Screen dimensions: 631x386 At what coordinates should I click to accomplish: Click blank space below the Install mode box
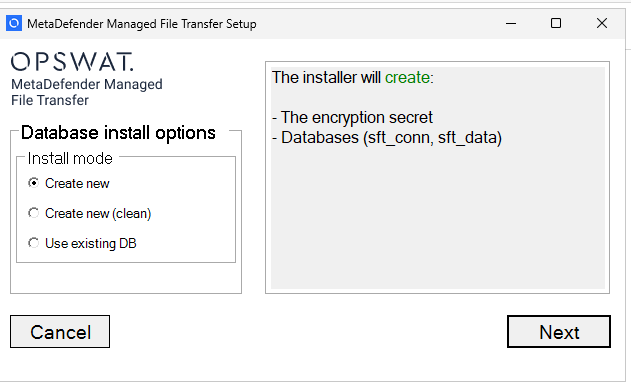[126, 278]
